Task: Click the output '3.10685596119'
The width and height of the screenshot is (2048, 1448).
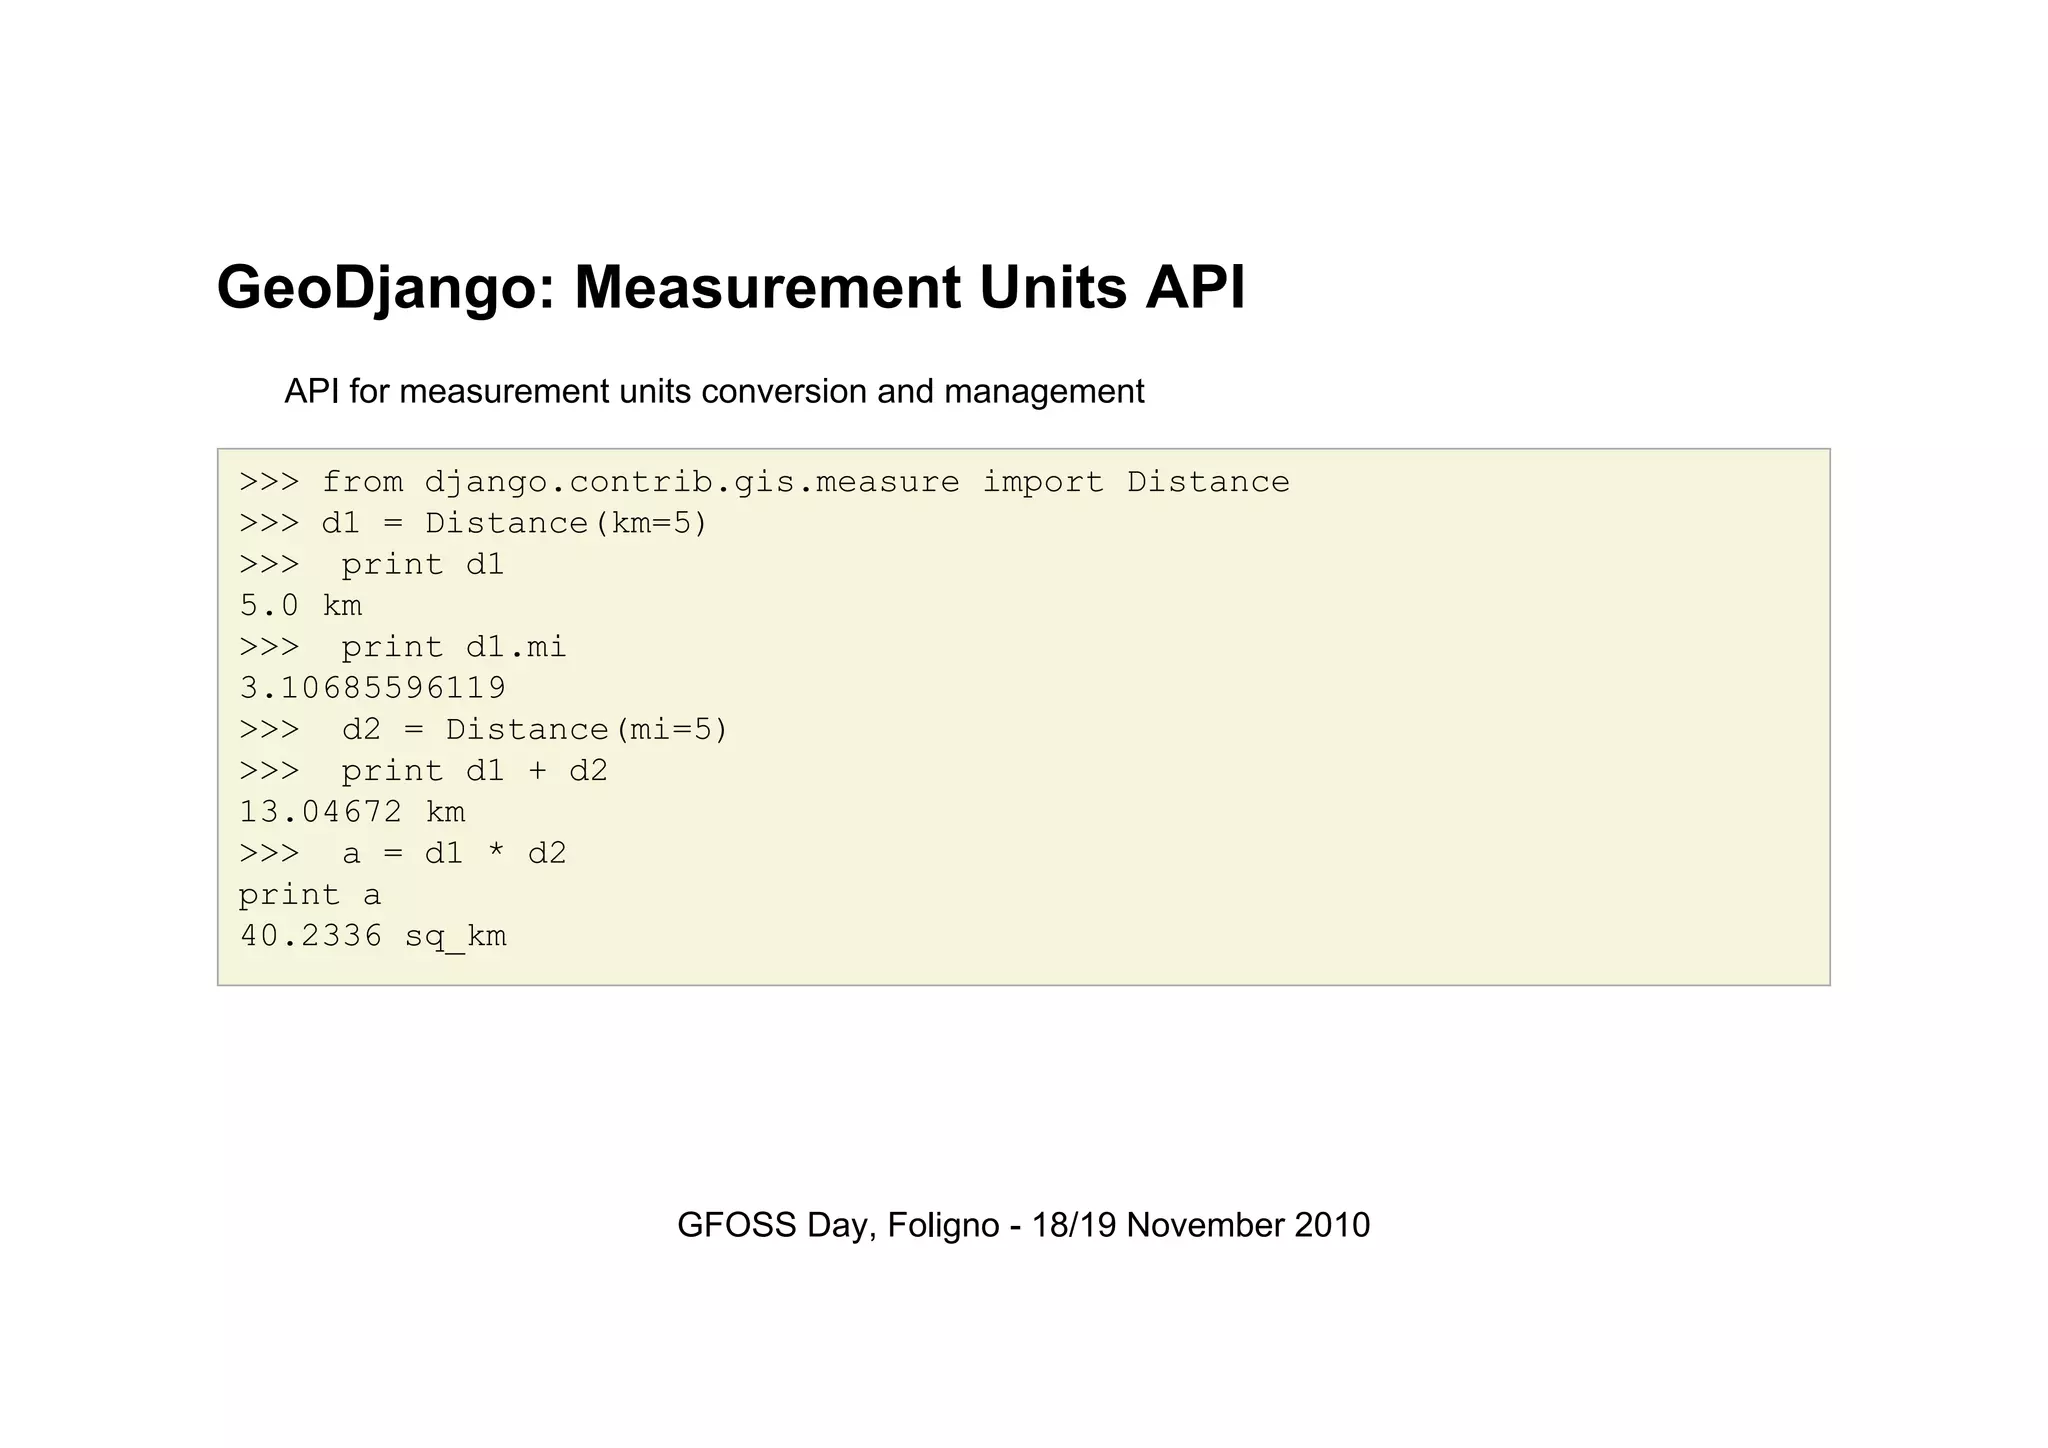Action: pyautogui.click(x=373, y=688)
